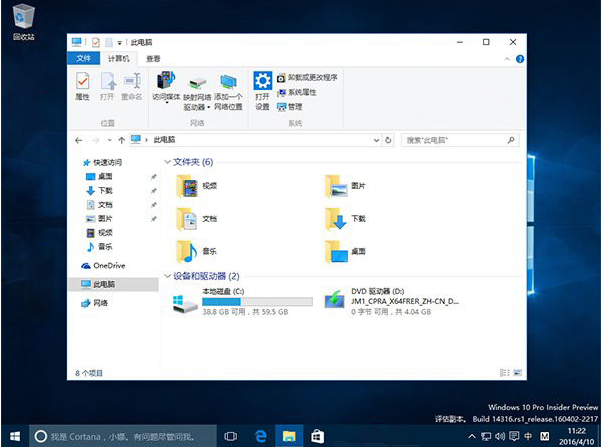The height and width of the screenshot is (447, 601).
Task: Open the 视频 folder in main pane
Action: (x=187, y=185)
